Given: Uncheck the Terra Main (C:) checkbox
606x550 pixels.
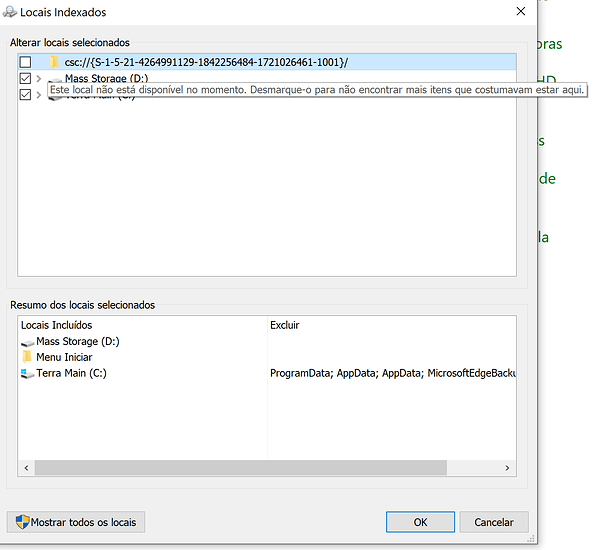Looking at the screenshot, I should [x=25, y=94].
